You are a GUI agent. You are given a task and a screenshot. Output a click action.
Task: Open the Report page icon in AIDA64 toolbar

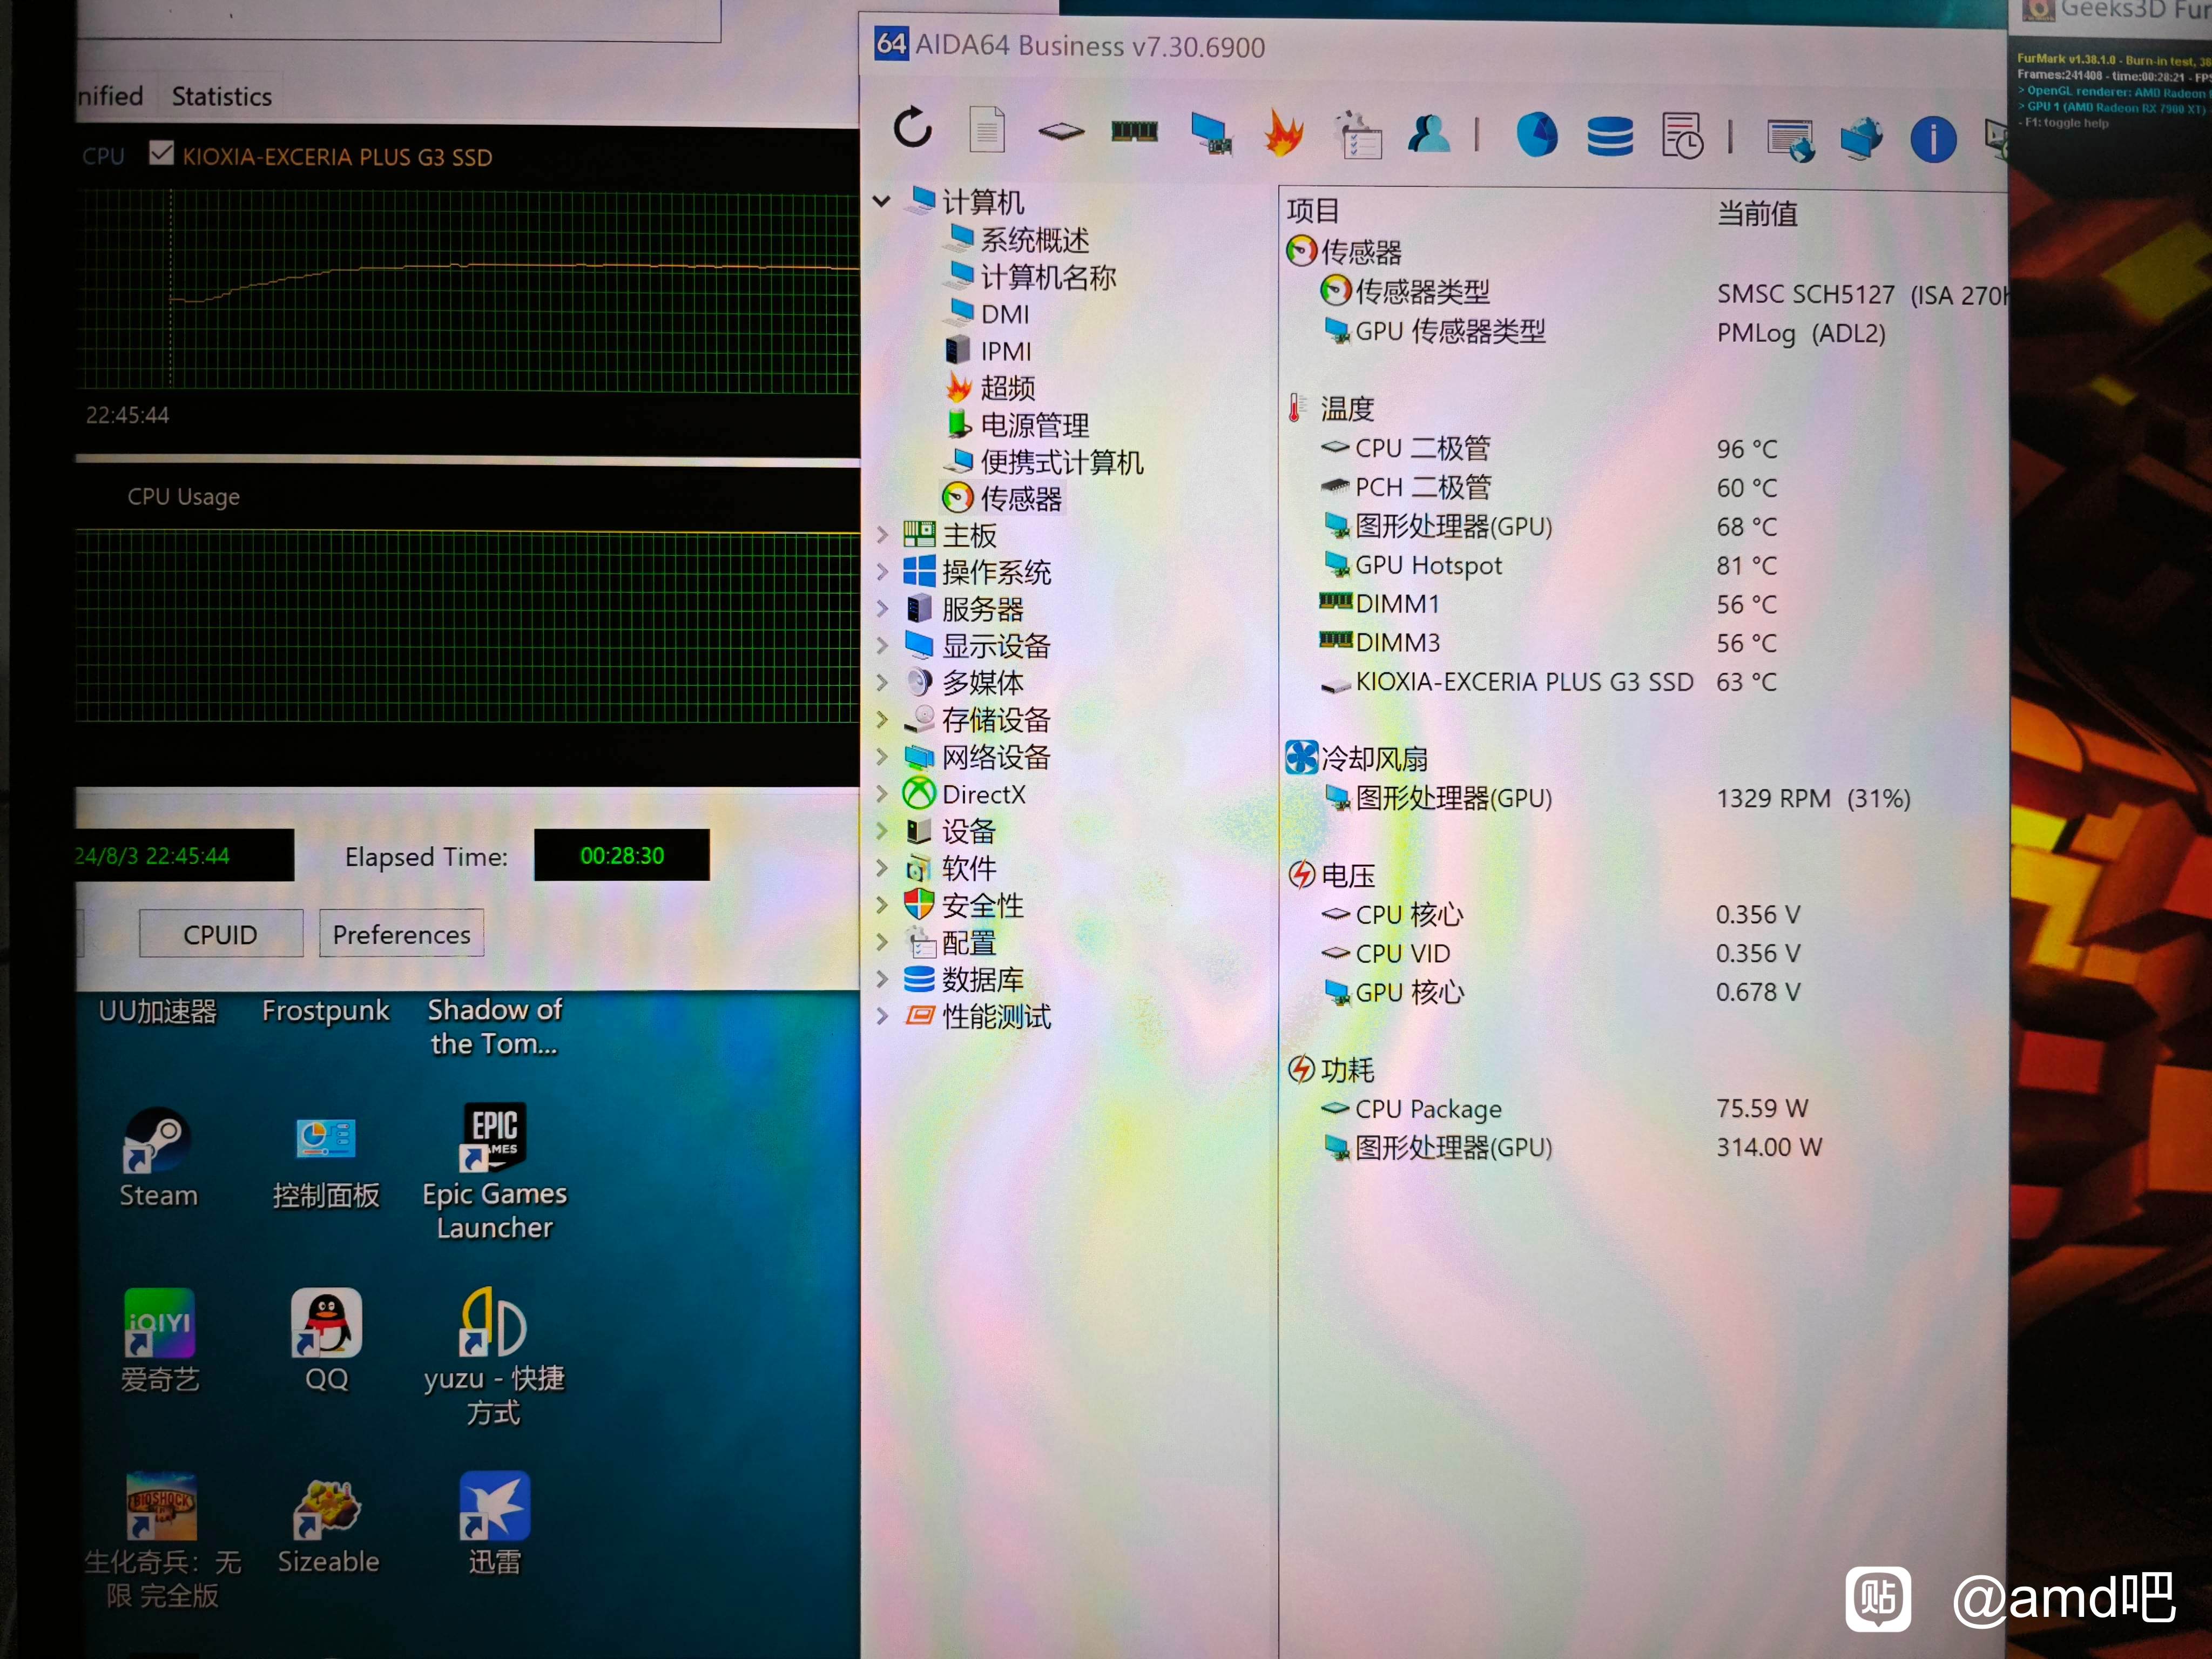(986, 129)
